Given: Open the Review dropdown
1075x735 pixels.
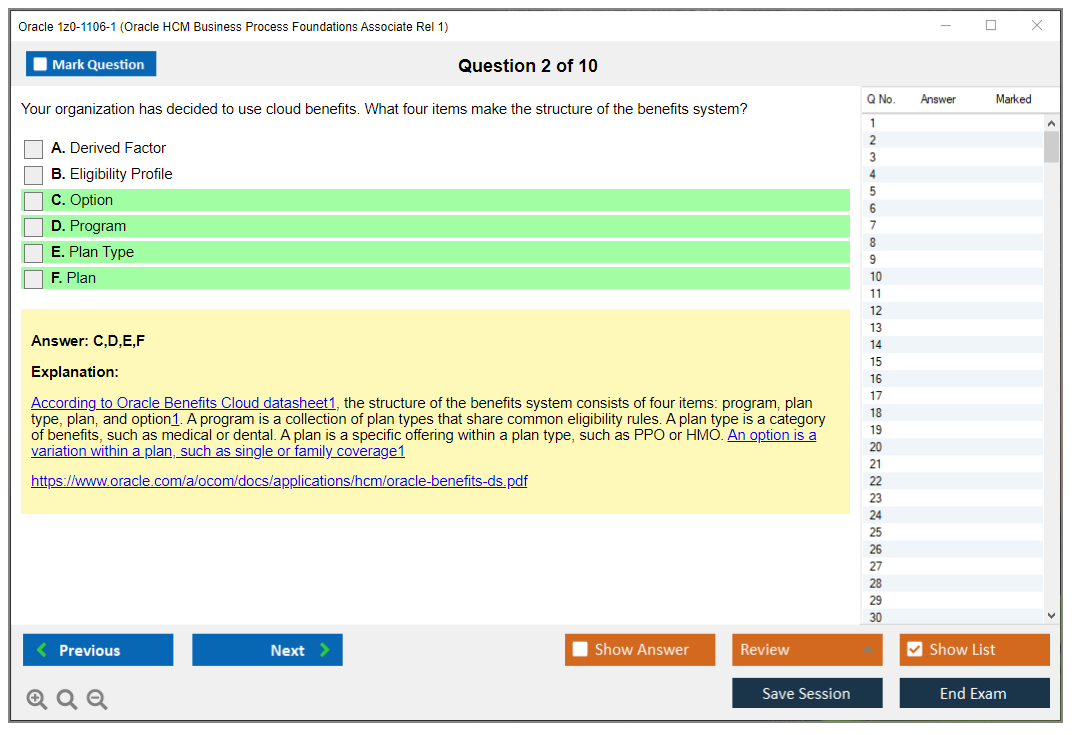Looking at the screenshot, I should [807, 649].
